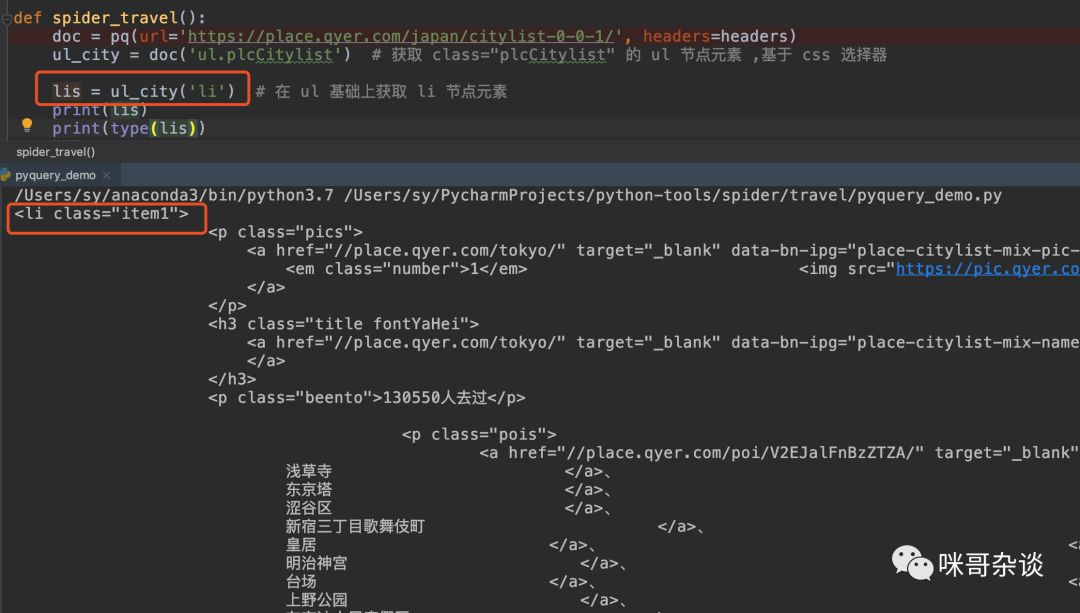This screenshot has height=613, width=1080.
Task: Close the pyquery_demo run tab
Action: pos(106,175)
